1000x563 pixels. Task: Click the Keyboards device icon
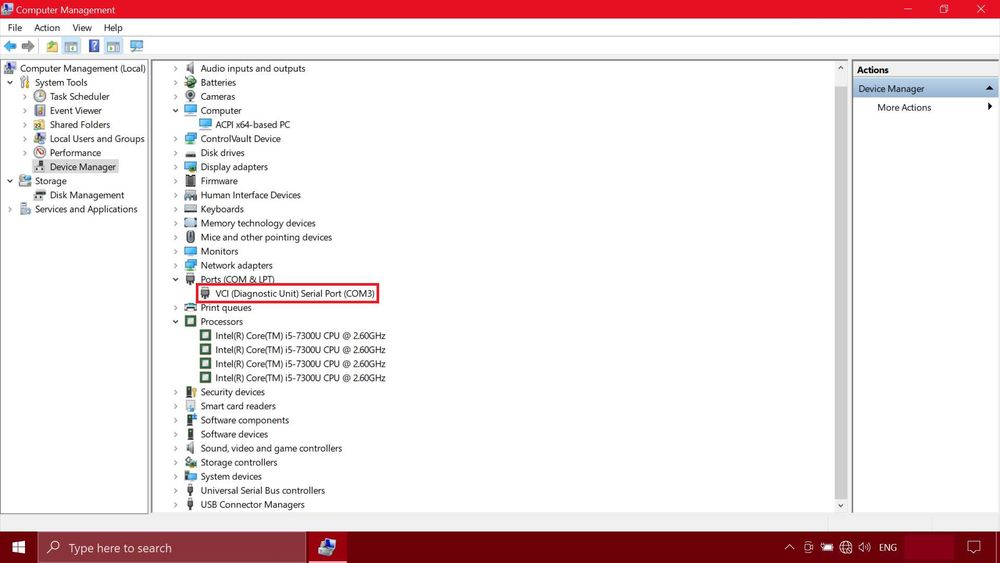190,208
